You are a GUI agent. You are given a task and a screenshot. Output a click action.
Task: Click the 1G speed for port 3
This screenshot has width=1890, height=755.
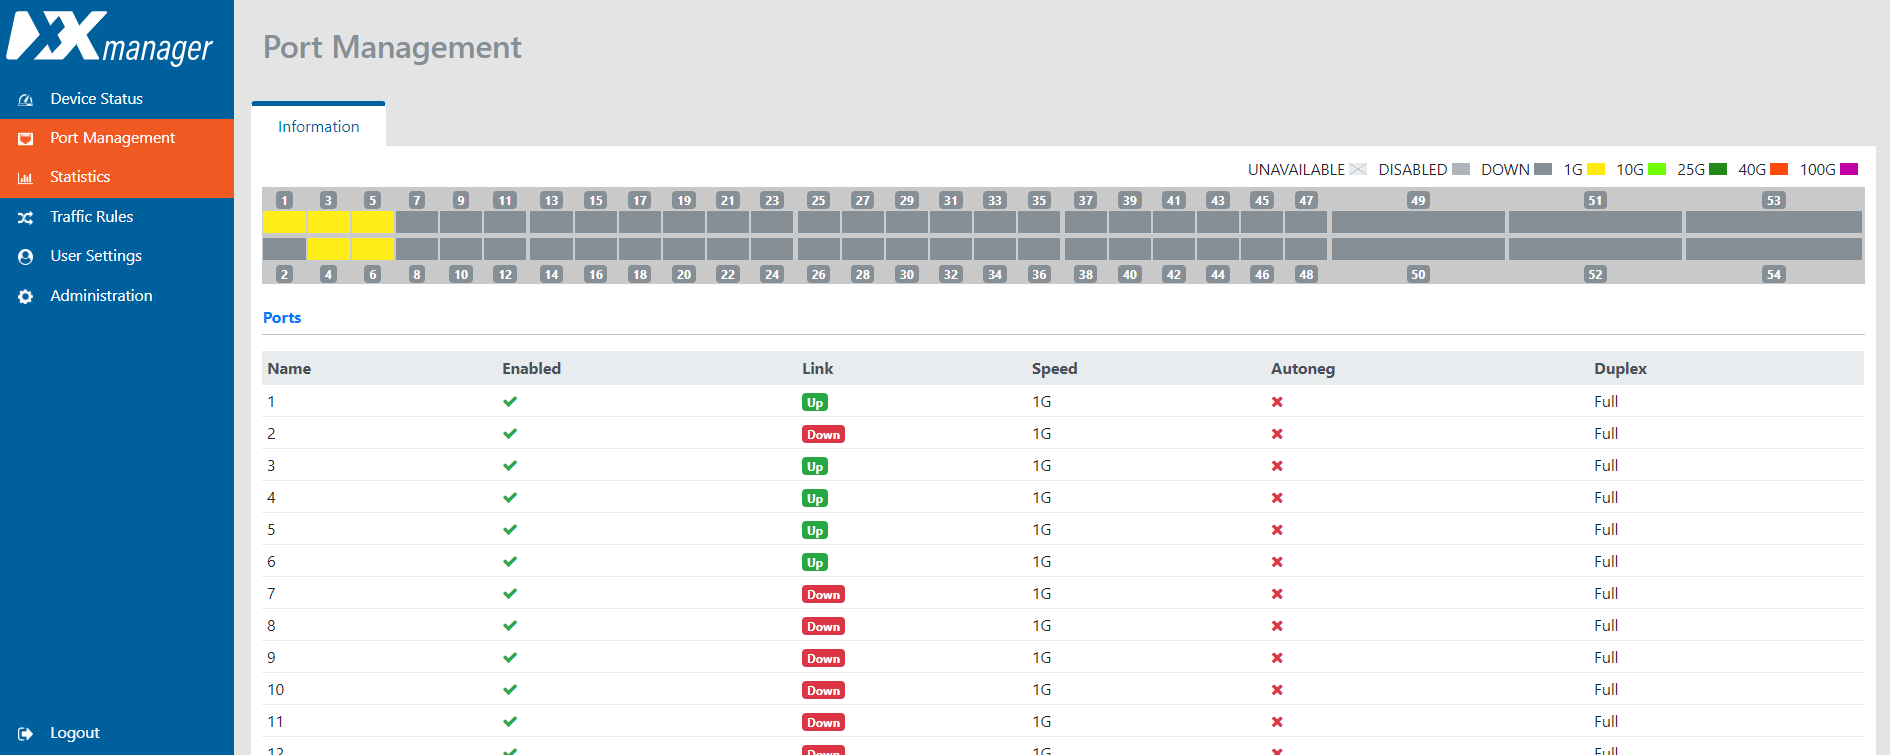point(1041,466)
